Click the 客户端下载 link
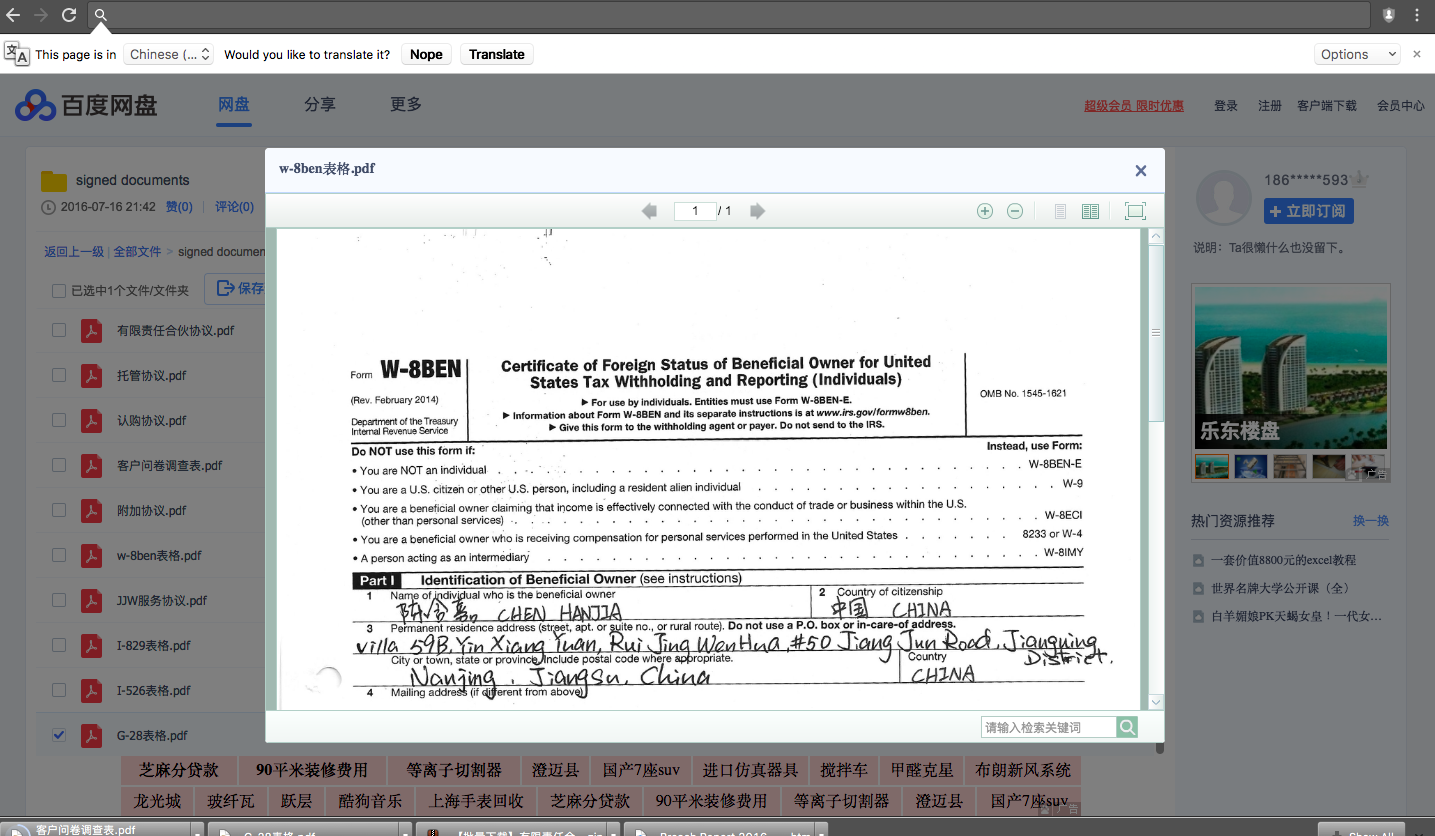 tap(1327, 105)
